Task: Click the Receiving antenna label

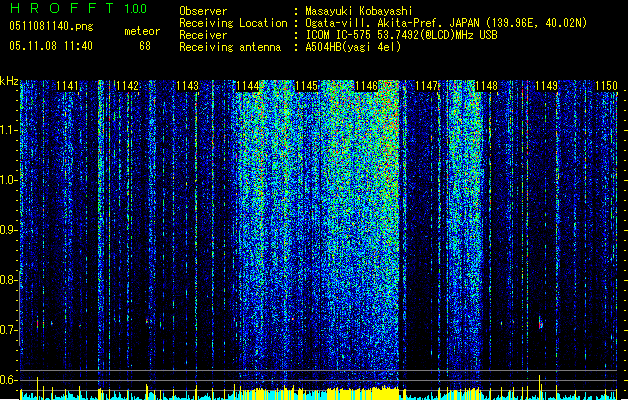Action: coord(230,47)
